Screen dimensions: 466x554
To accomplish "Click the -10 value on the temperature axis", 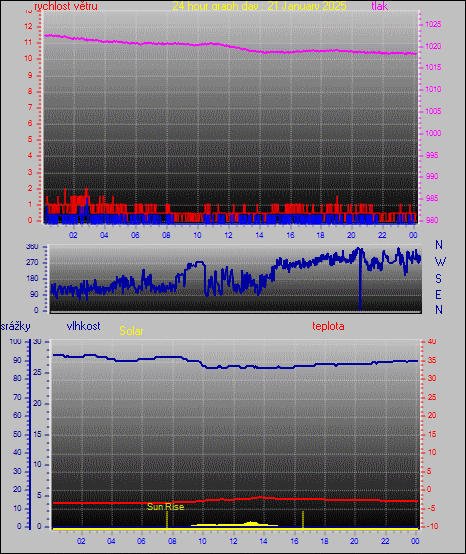I will coord(432,526).
